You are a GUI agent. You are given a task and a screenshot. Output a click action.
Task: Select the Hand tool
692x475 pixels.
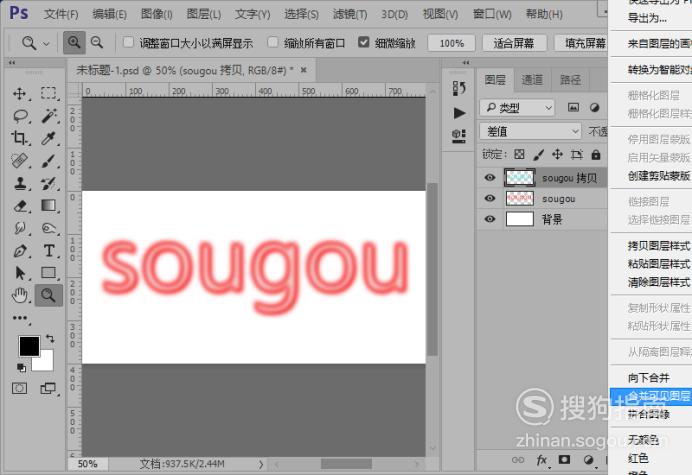pyautogui.click(x=20, y=295)
